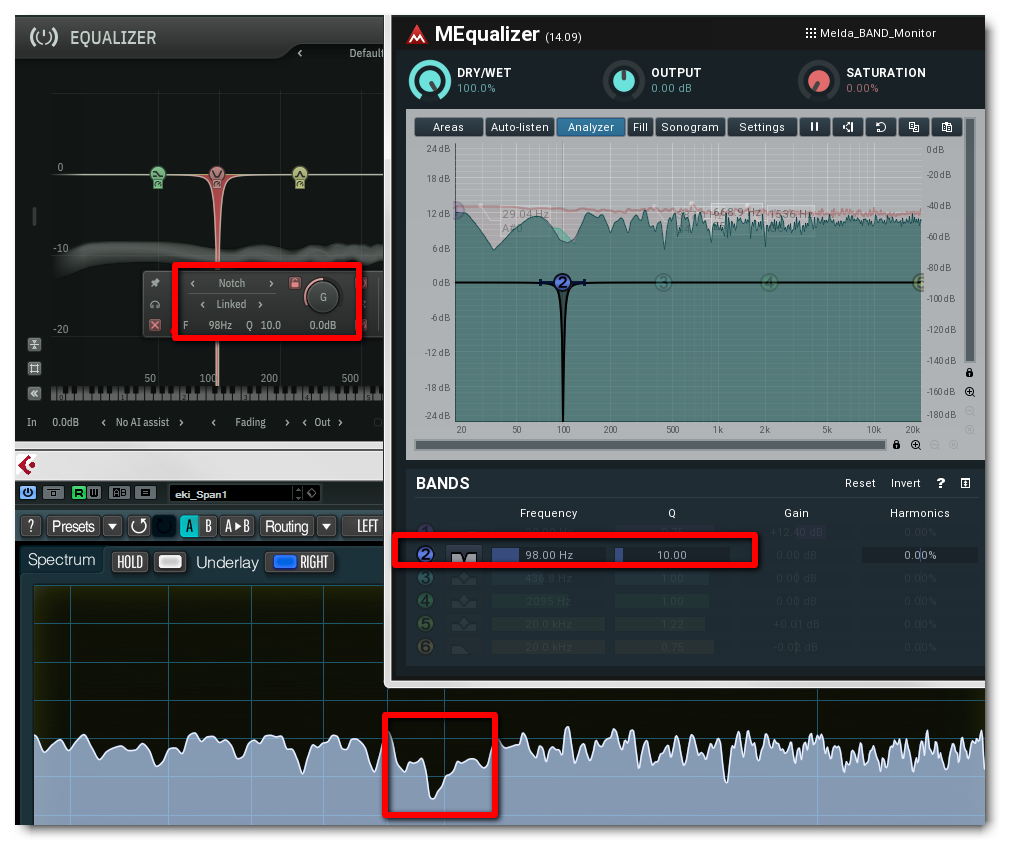Image resolution: width=1012 pixels, height=852 pixels.
Task: Select previous filter type before Notch
Action: 192,283
